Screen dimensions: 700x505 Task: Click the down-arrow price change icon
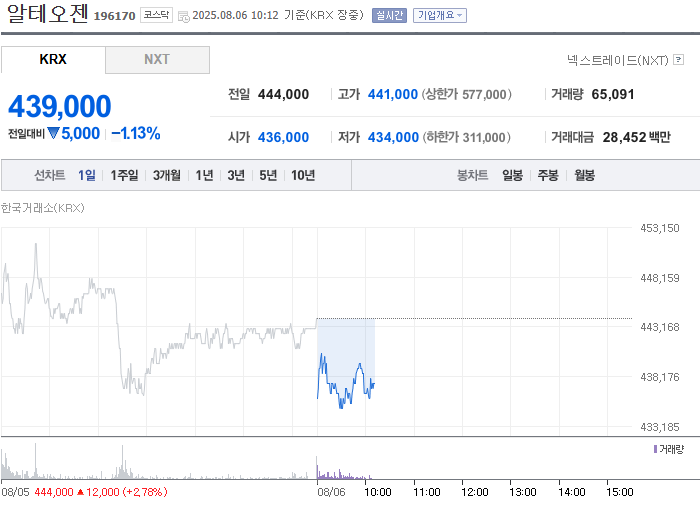53,133
